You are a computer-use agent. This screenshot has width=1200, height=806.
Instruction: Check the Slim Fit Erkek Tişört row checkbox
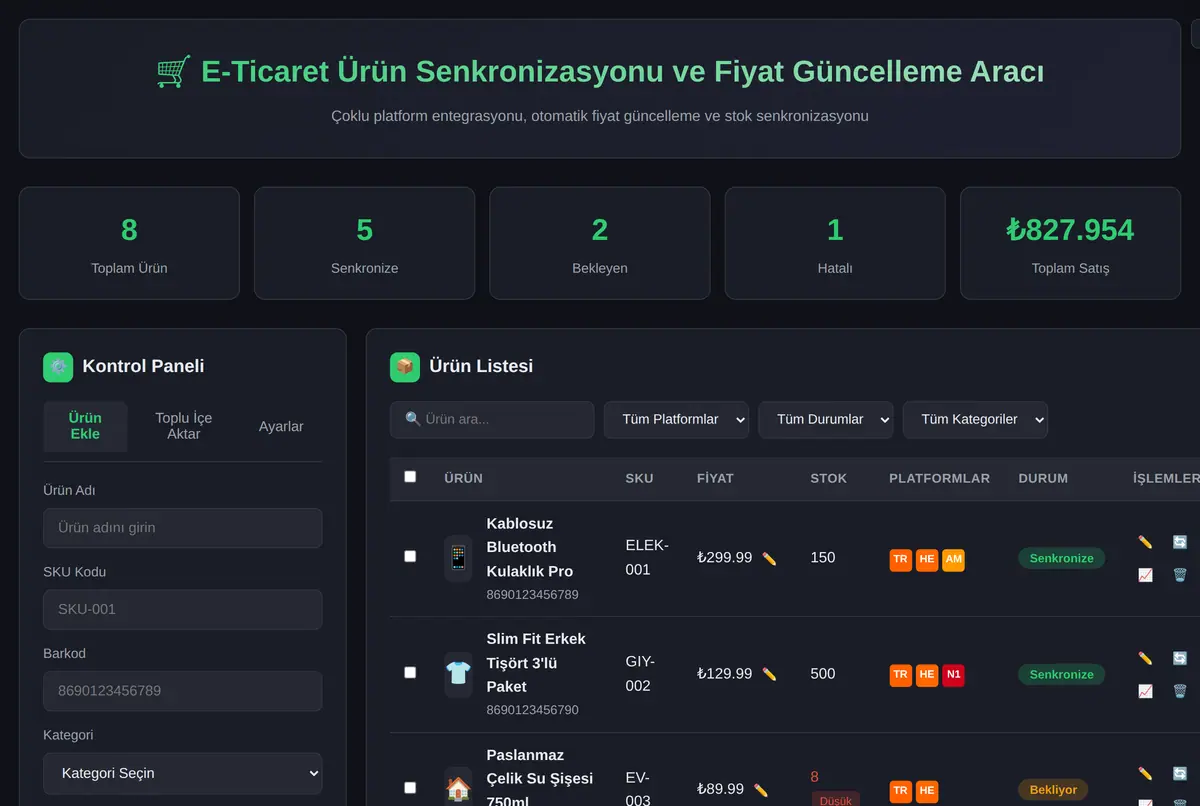coord(410,672)
